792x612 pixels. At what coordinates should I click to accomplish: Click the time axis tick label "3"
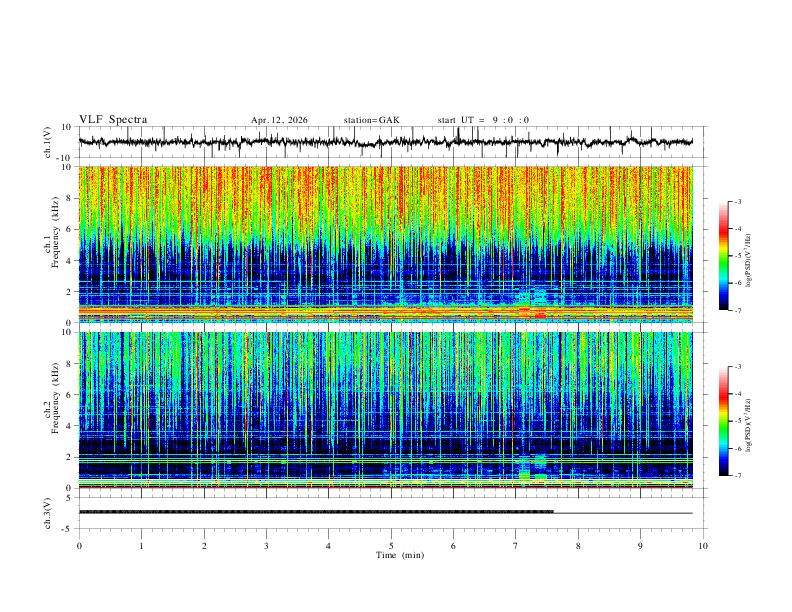(266, 546)
